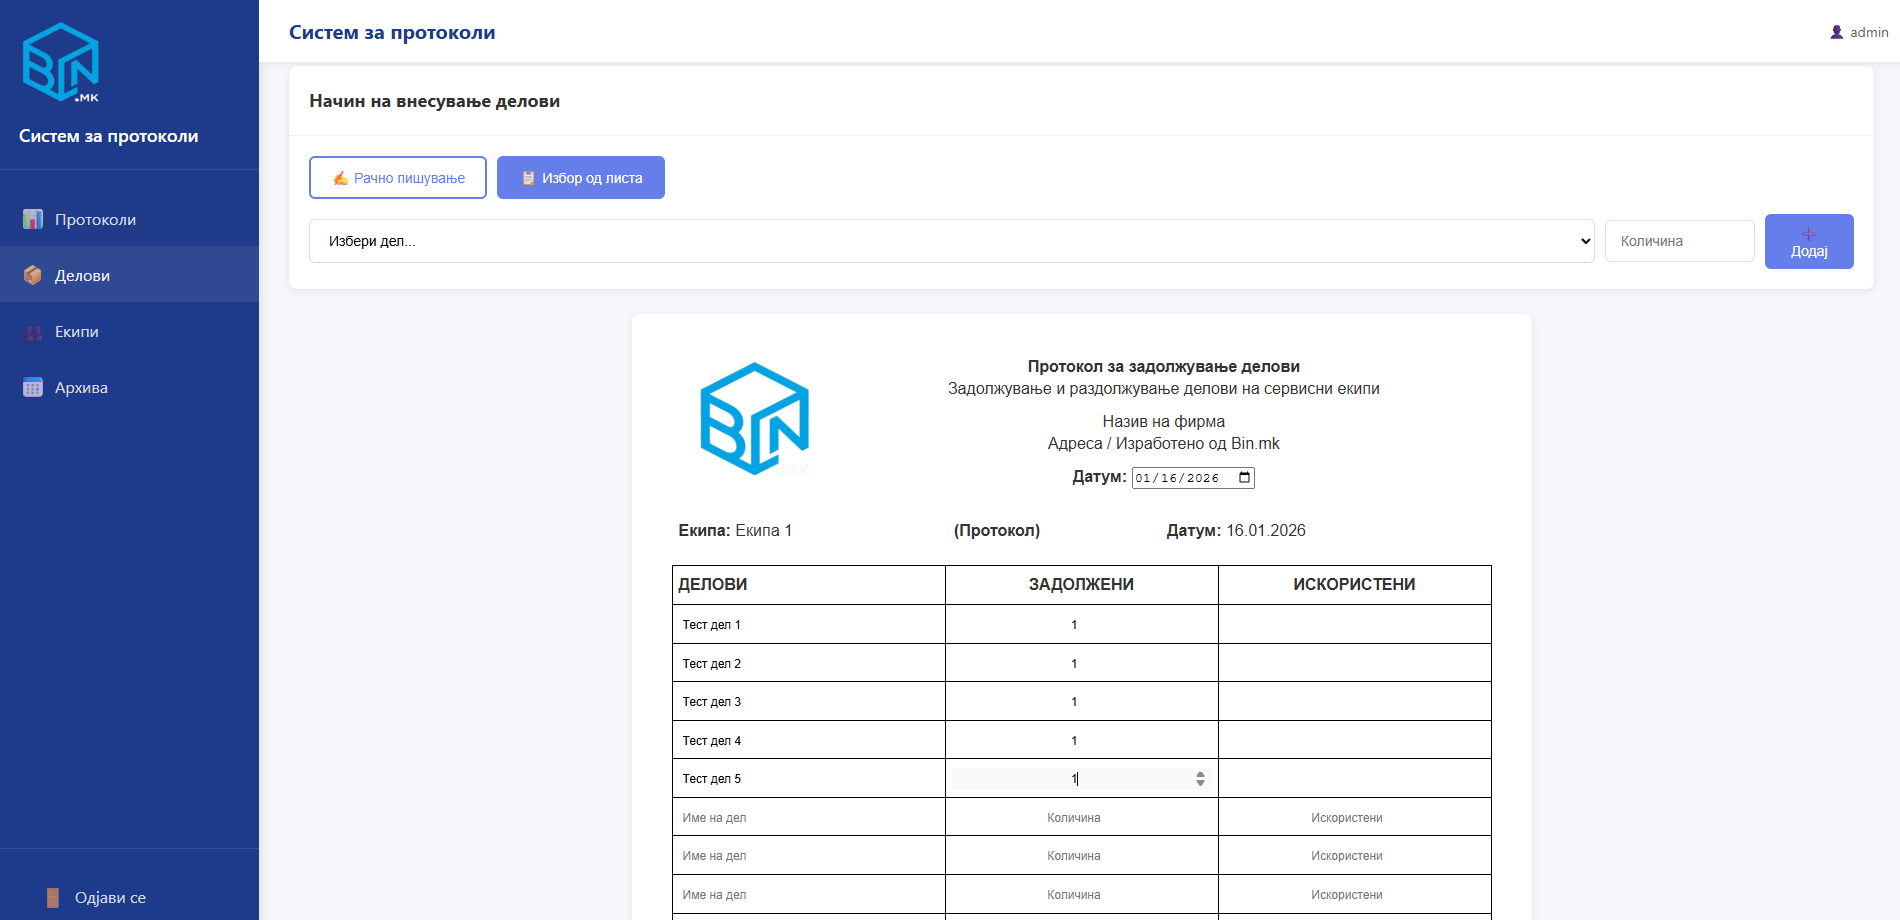Open the date picker calendar icon
The width and height of the screenshot is (1900, 920).
(1244, 477)
